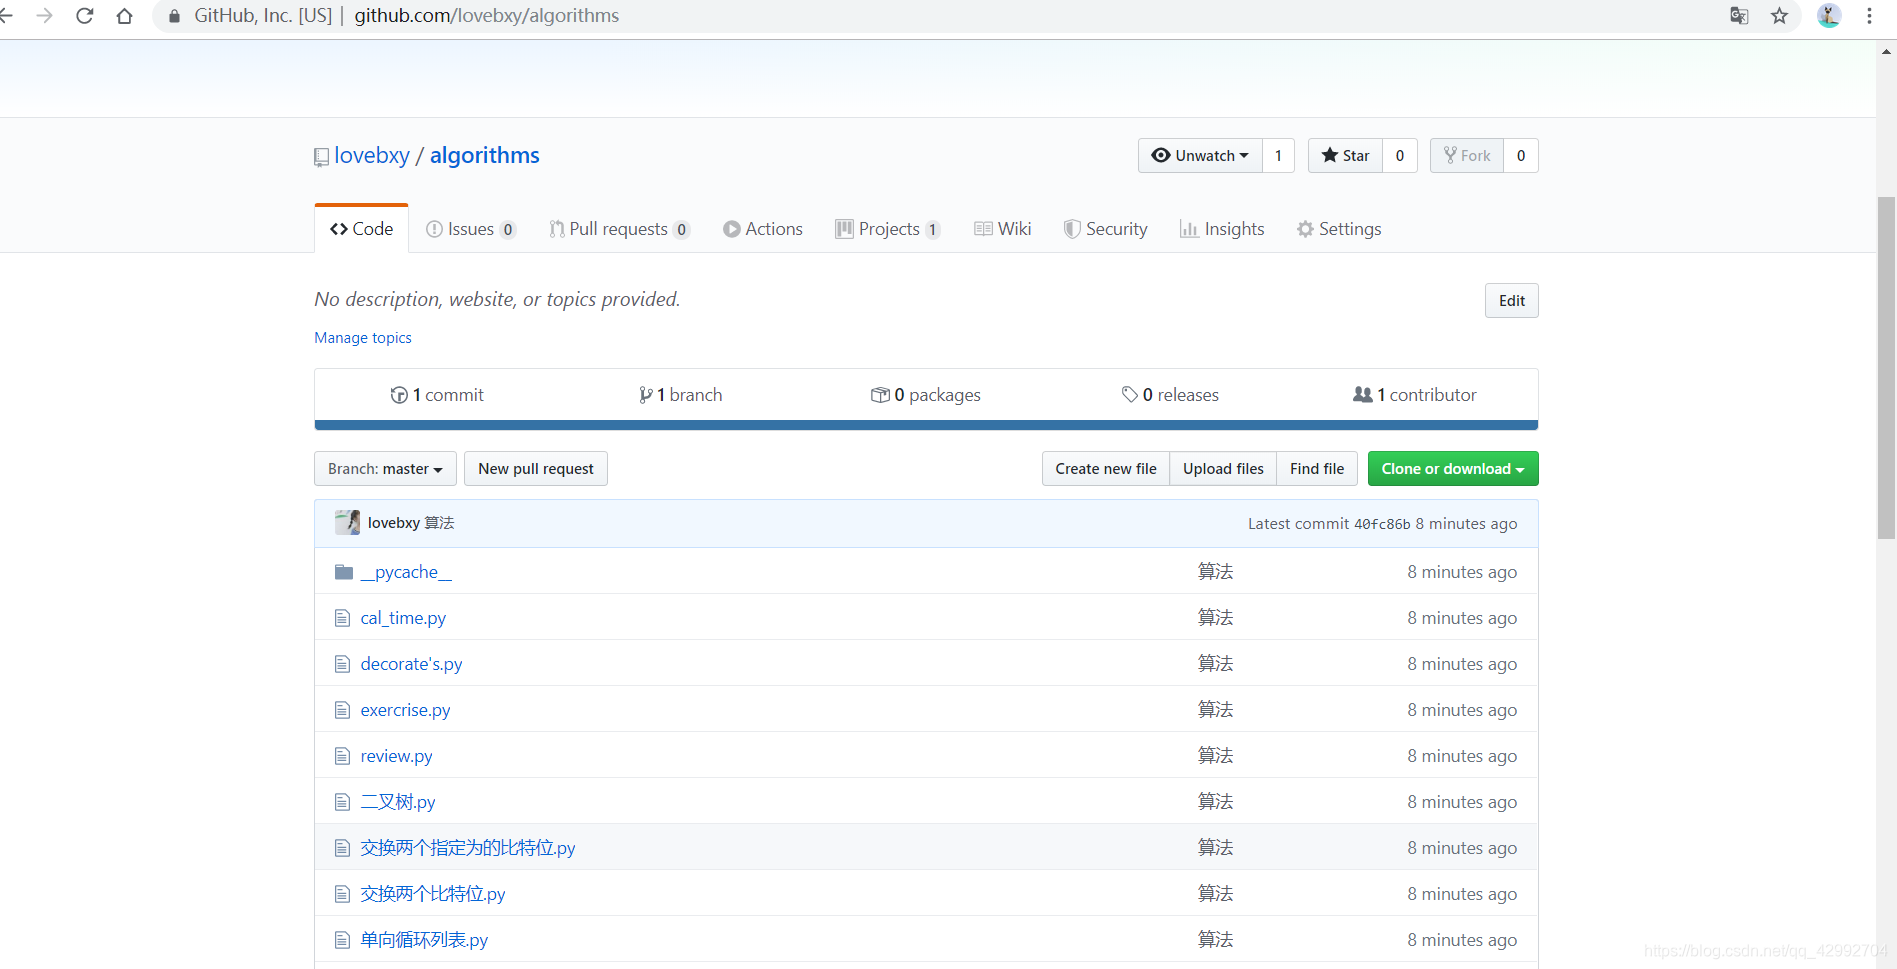The image size is (1897, 969).
Task: Click the branch fork icon beside 1 branch
Action: click(x=646, y=395)
